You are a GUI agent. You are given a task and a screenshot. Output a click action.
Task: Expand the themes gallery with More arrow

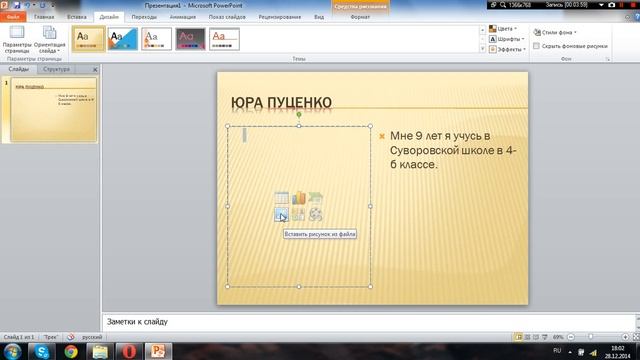click(x=482, y=49)
